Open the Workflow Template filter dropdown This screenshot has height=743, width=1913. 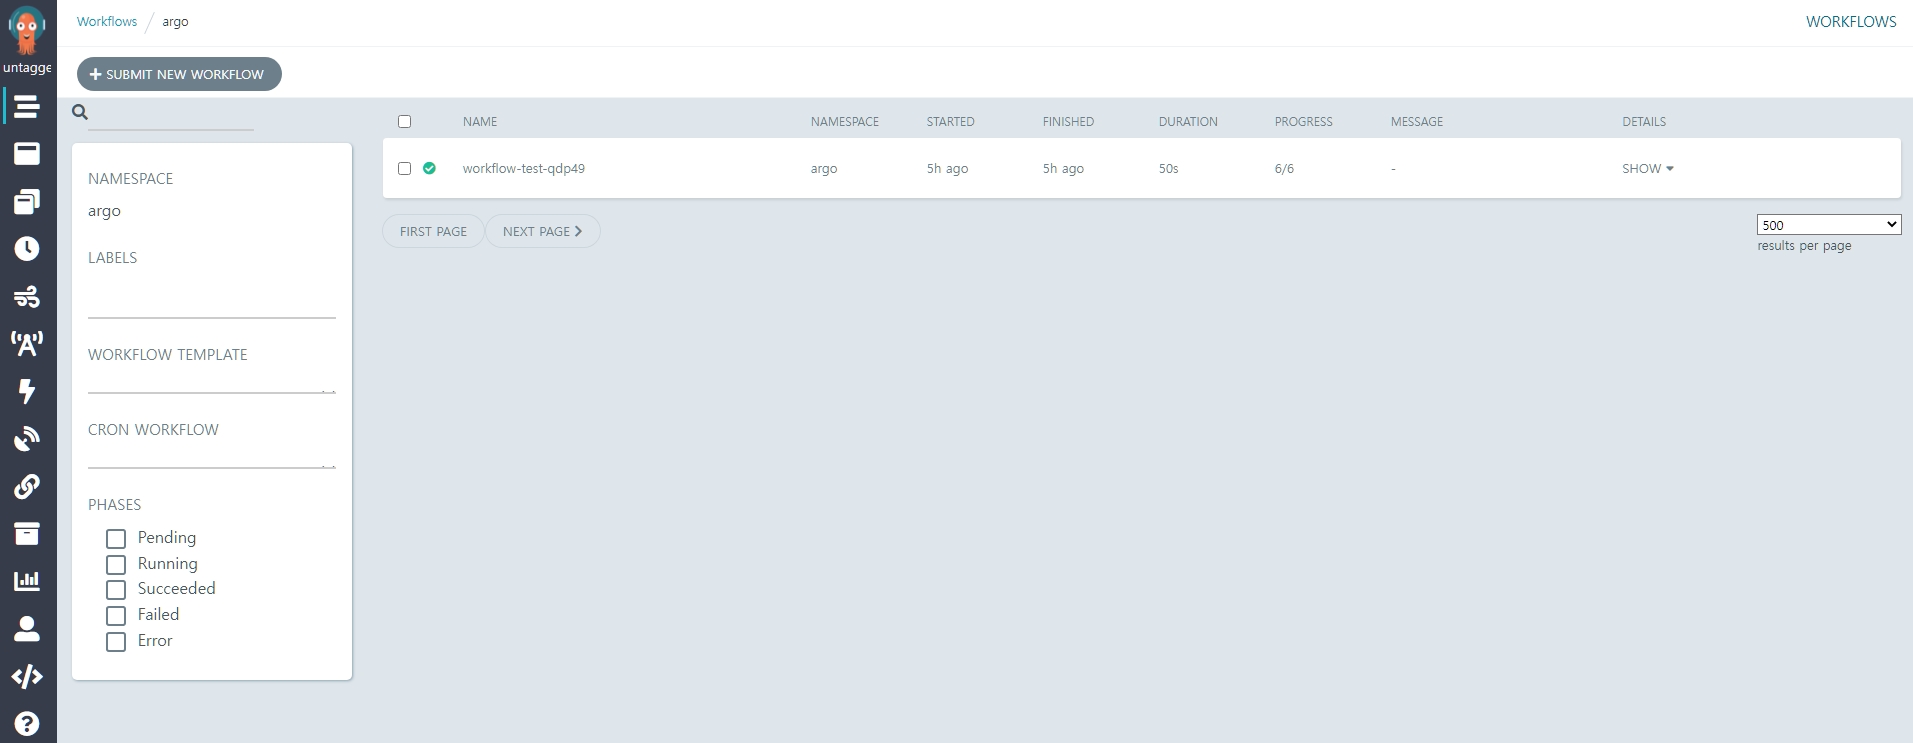[x=211, y=382]
